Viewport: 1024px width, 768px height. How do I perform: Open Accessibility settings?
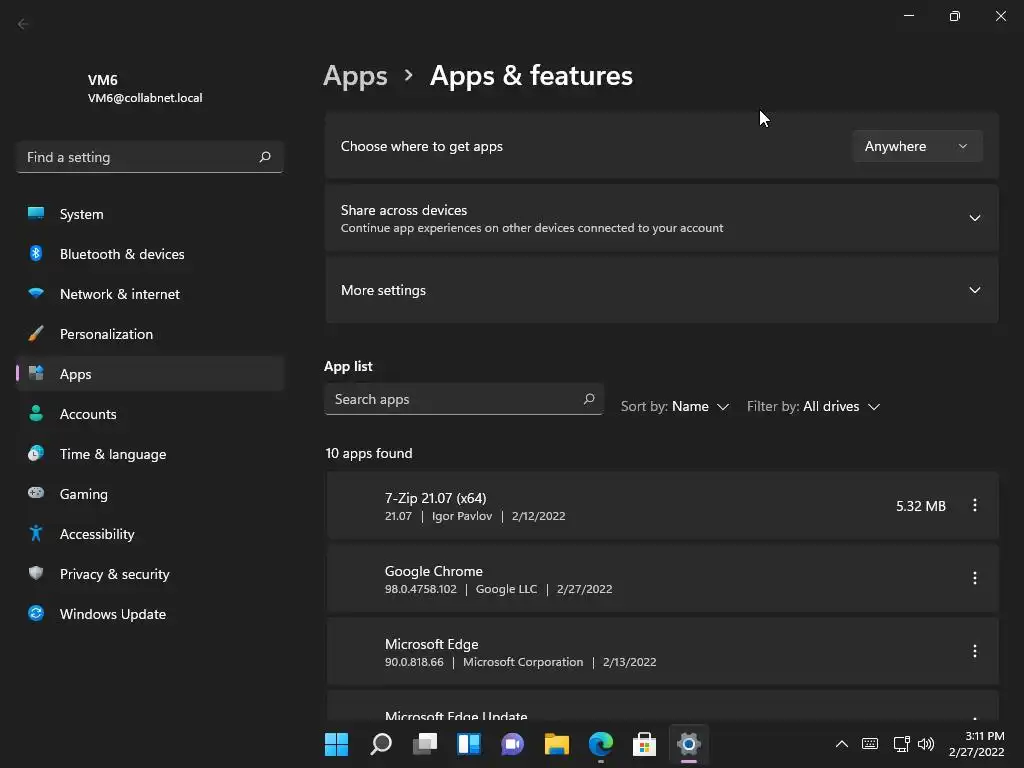click(x=150, y=534)
